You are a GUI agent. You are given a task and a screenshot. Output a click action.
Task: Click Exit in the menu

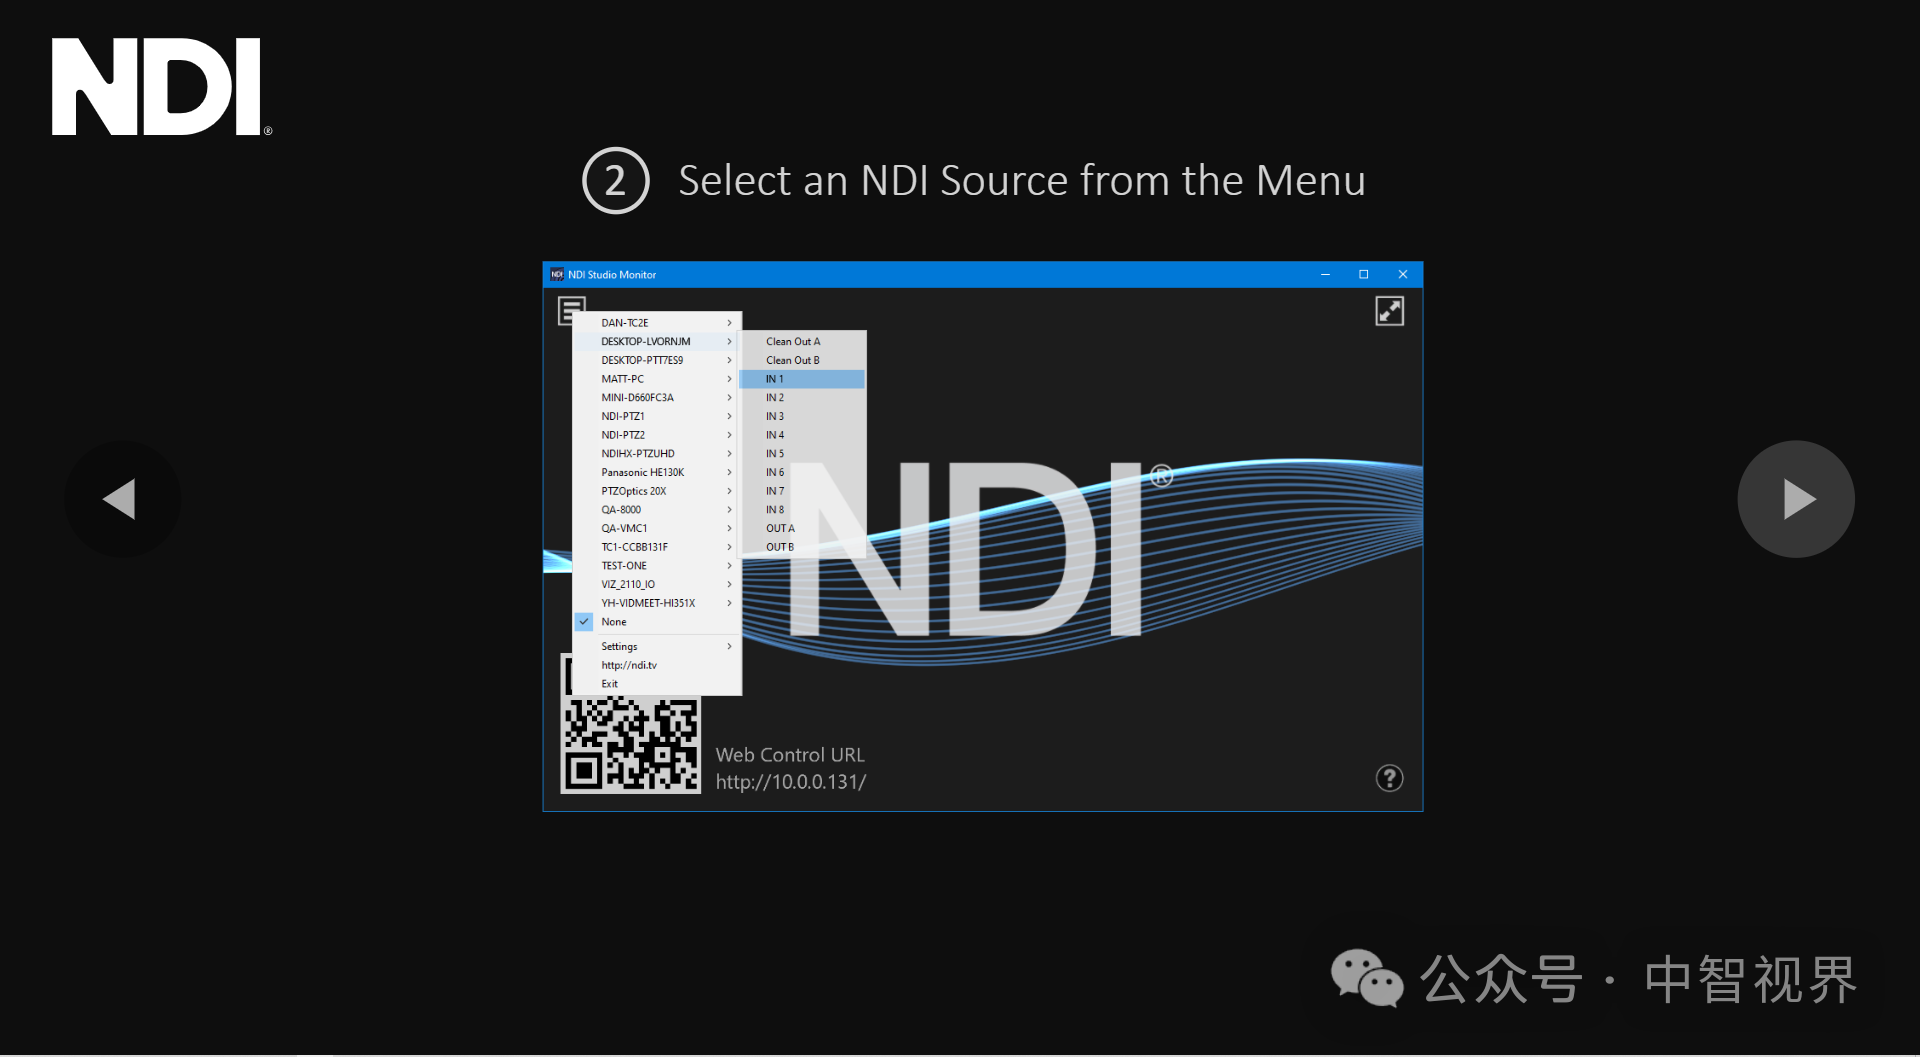point(609,684)
